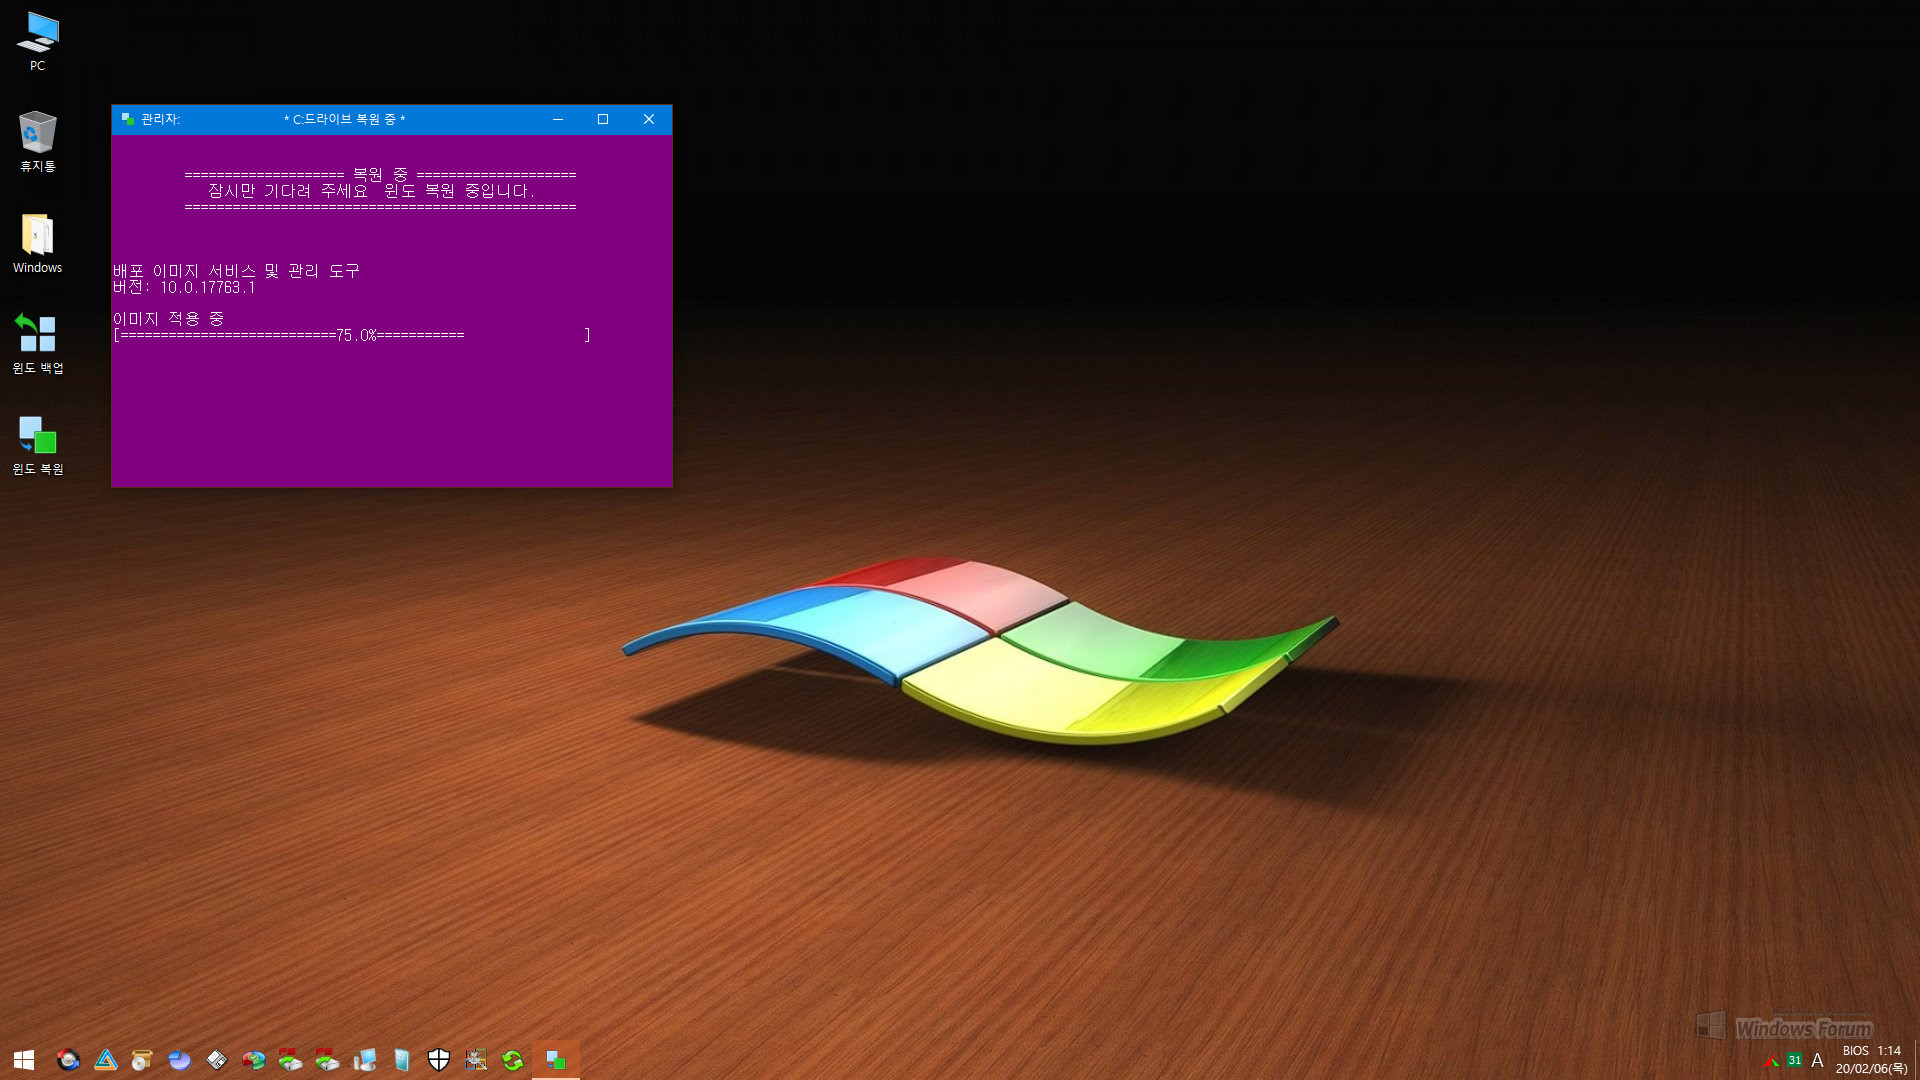Viewport: 1920px width, 1080px height.
Task: Click the second FS drive taskbar icon
Action: pyautogui.click(x=327, y=1060)
